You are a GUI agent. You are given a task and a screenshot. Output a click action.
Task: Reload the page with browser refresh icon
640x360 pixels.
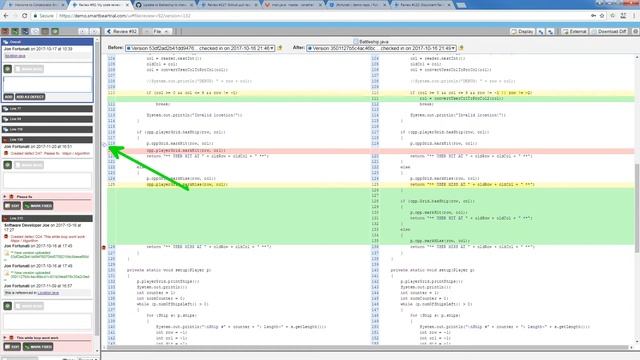(x=24, y=16)
